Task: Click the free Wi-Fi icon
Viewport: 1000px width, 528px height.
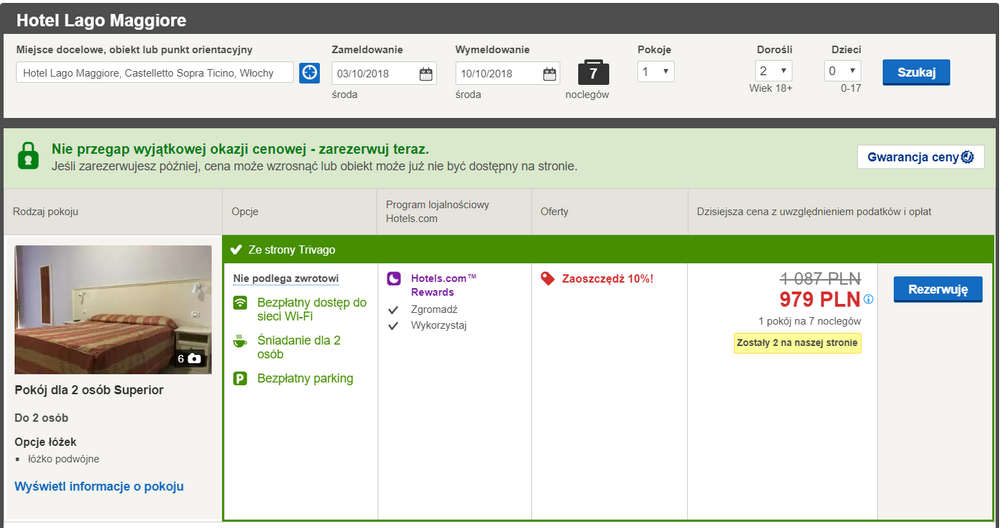Action: (240, 303)
